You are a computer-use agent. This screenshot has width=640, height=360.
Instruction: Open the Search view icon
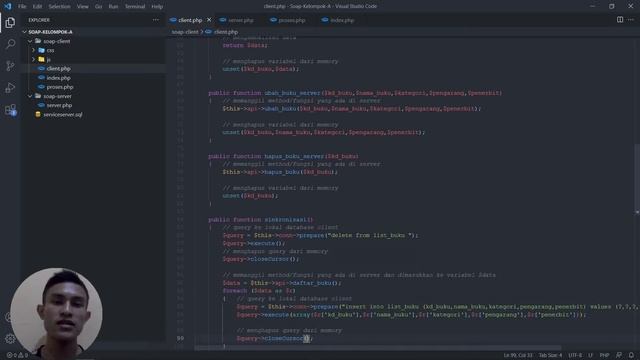(x=10, y=44)
